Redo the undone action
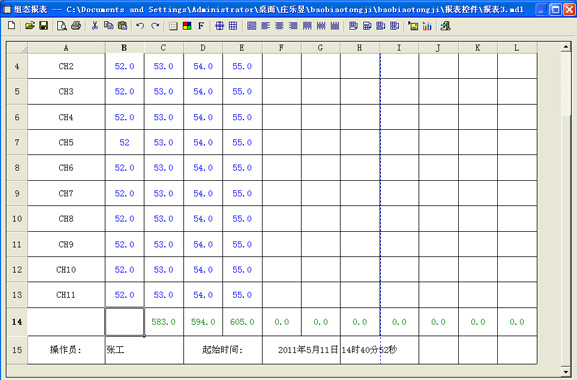577x380 pixels. (155, 25)
